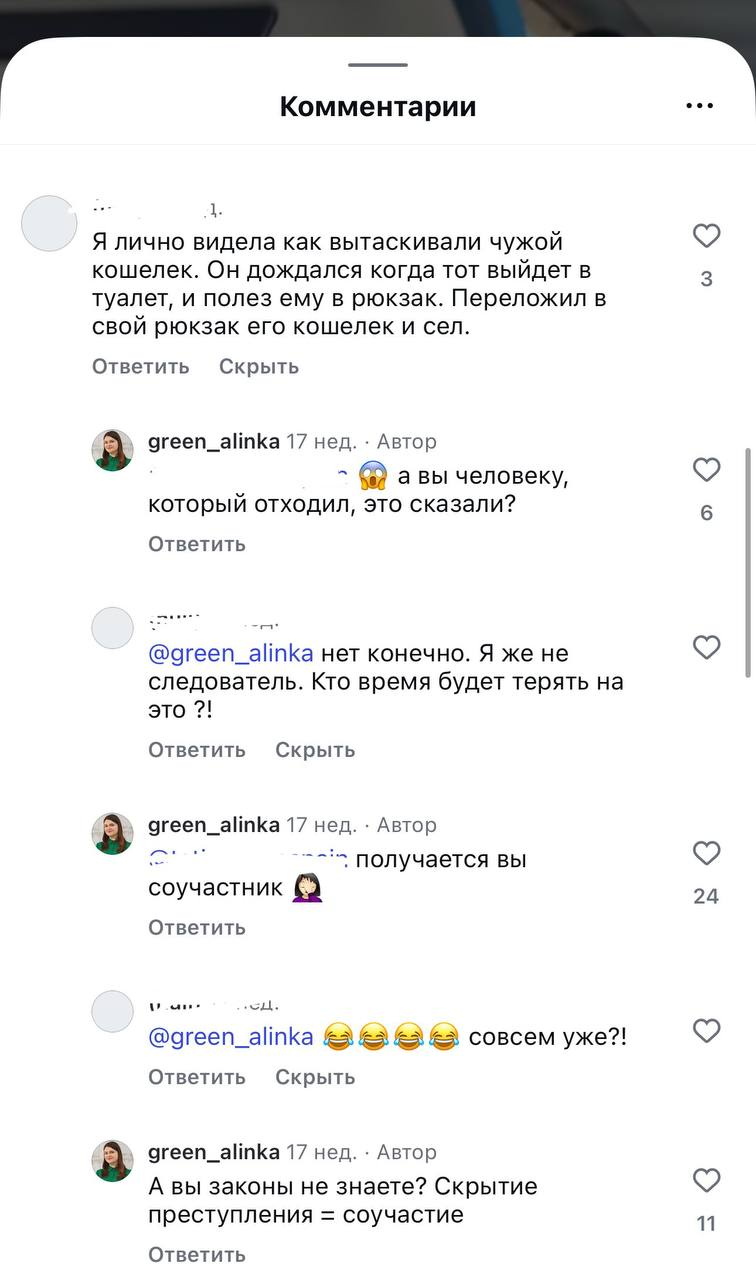
Task: Like the "Скрытие преступления" reply with 11 likes
Action: coord(707,1181)
